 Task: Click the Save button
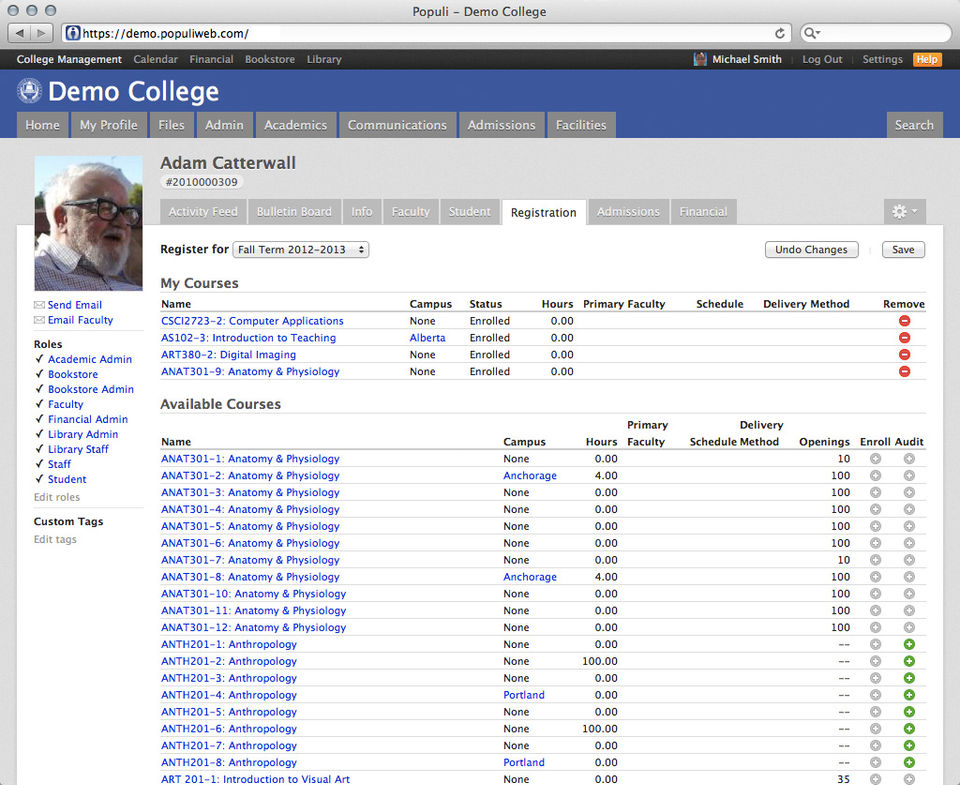click(903, 250)
